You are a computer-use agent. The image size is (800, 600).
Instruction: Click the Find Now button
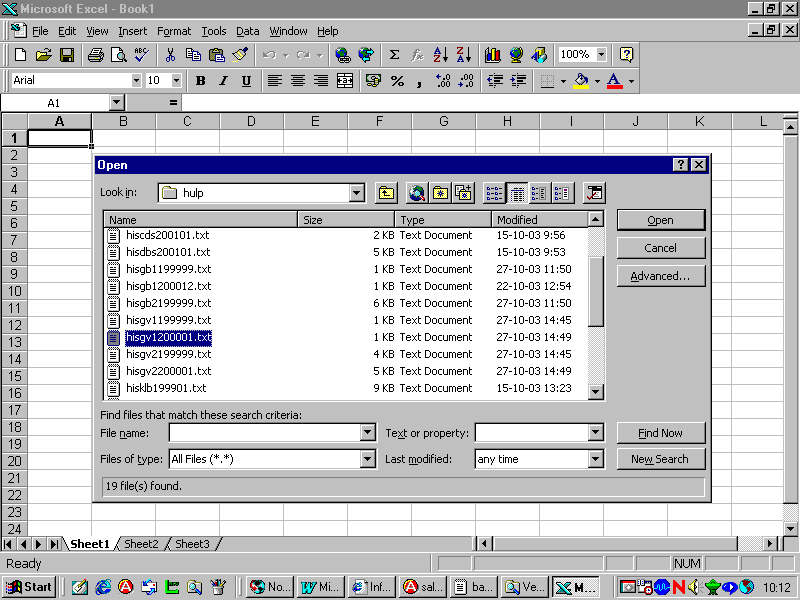[x=660, y=433]
